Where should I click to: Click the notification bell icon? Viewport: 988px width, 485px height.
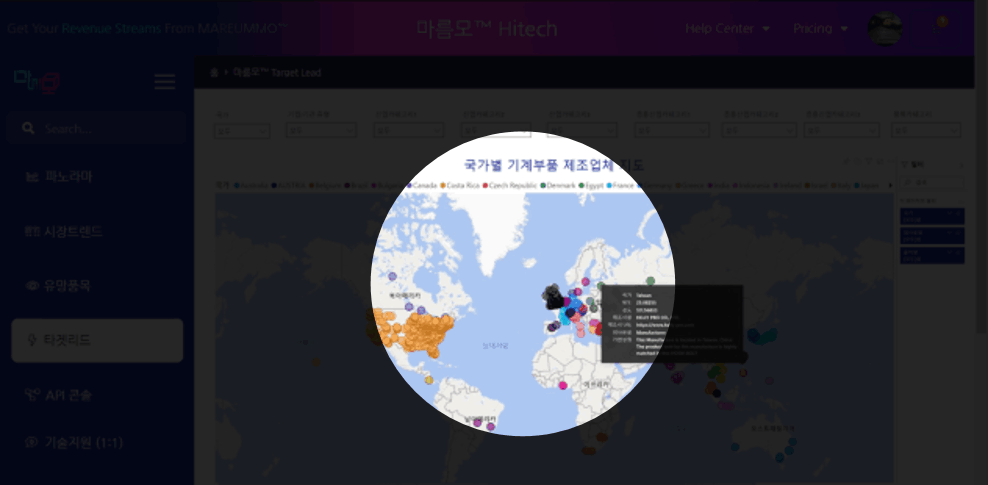pos(941,22)
